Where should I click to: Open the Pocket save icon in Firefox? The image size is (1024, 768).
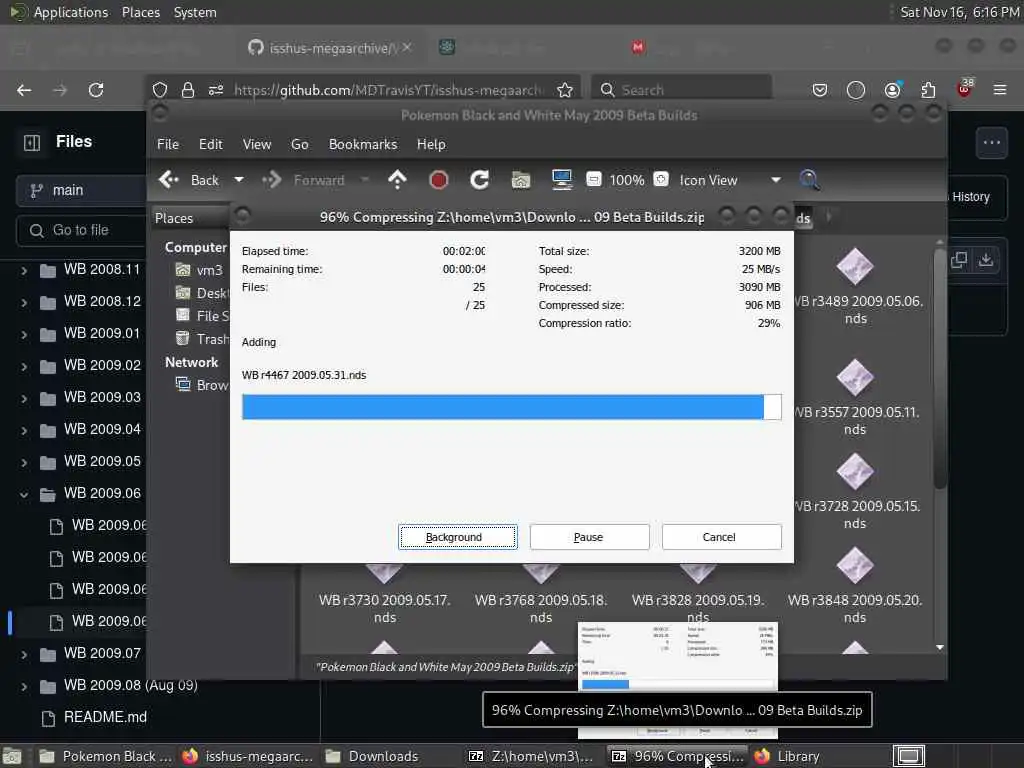tap(820, 90)
